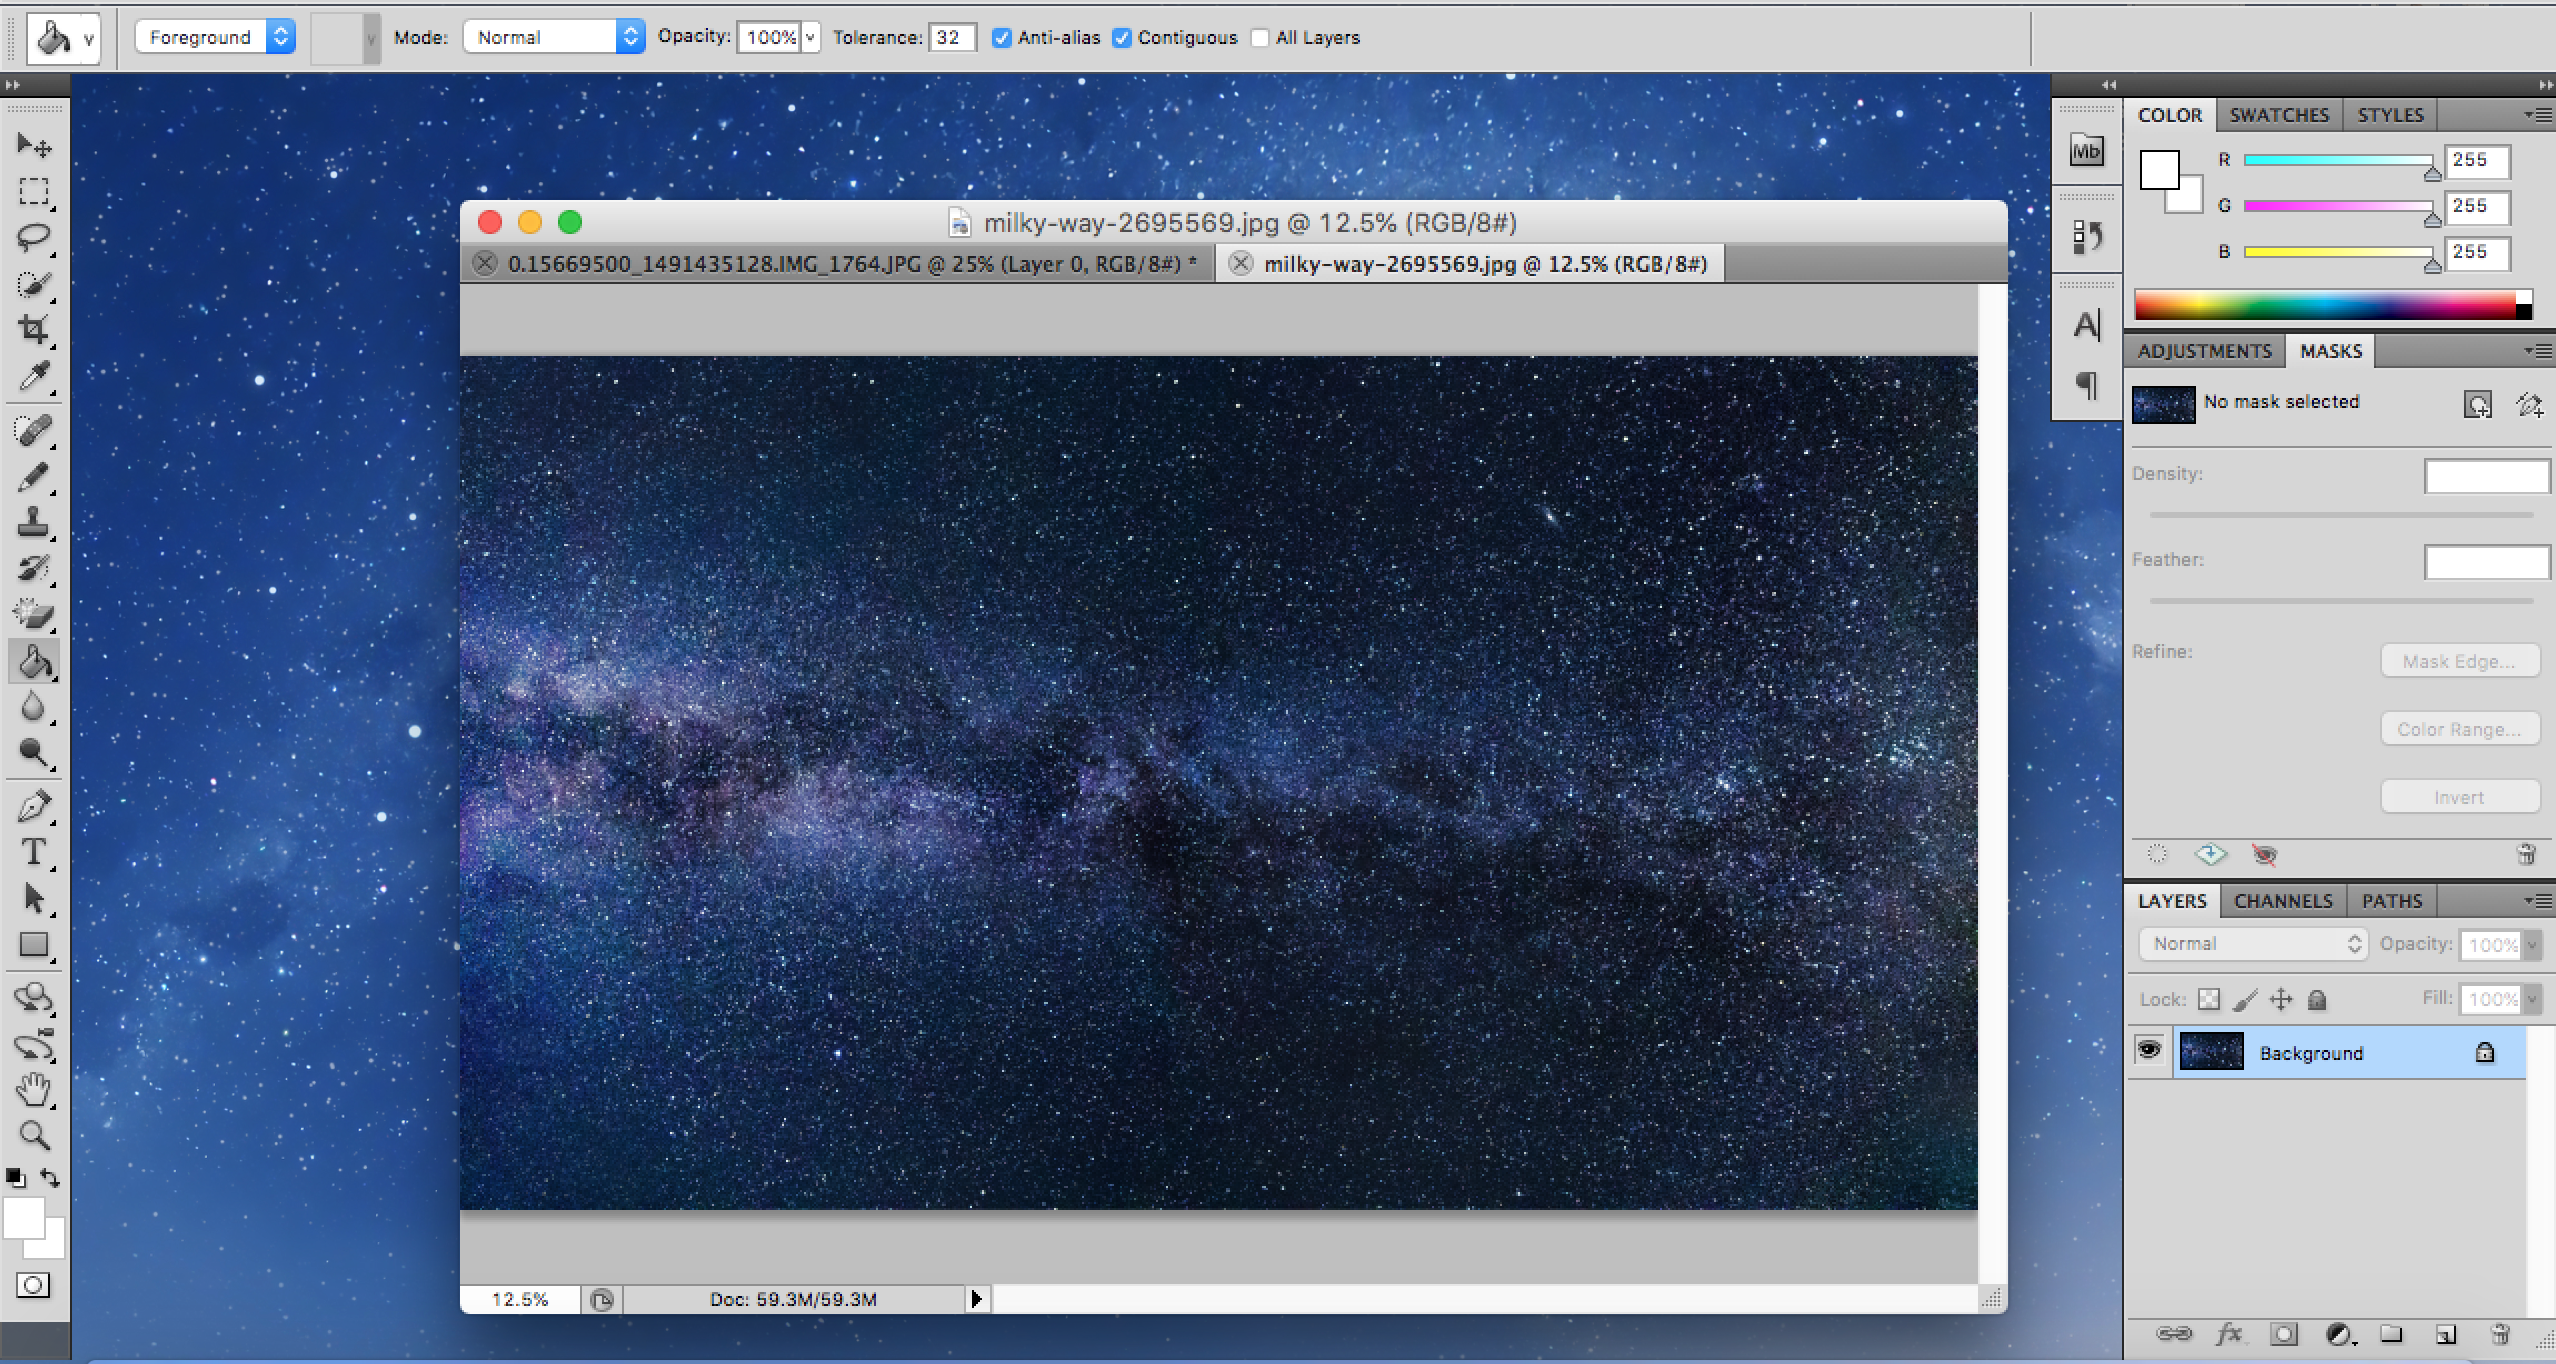Switch to the Paths tab
The height and width of the screenshot is (1364, 2556).
(2392, 901)
